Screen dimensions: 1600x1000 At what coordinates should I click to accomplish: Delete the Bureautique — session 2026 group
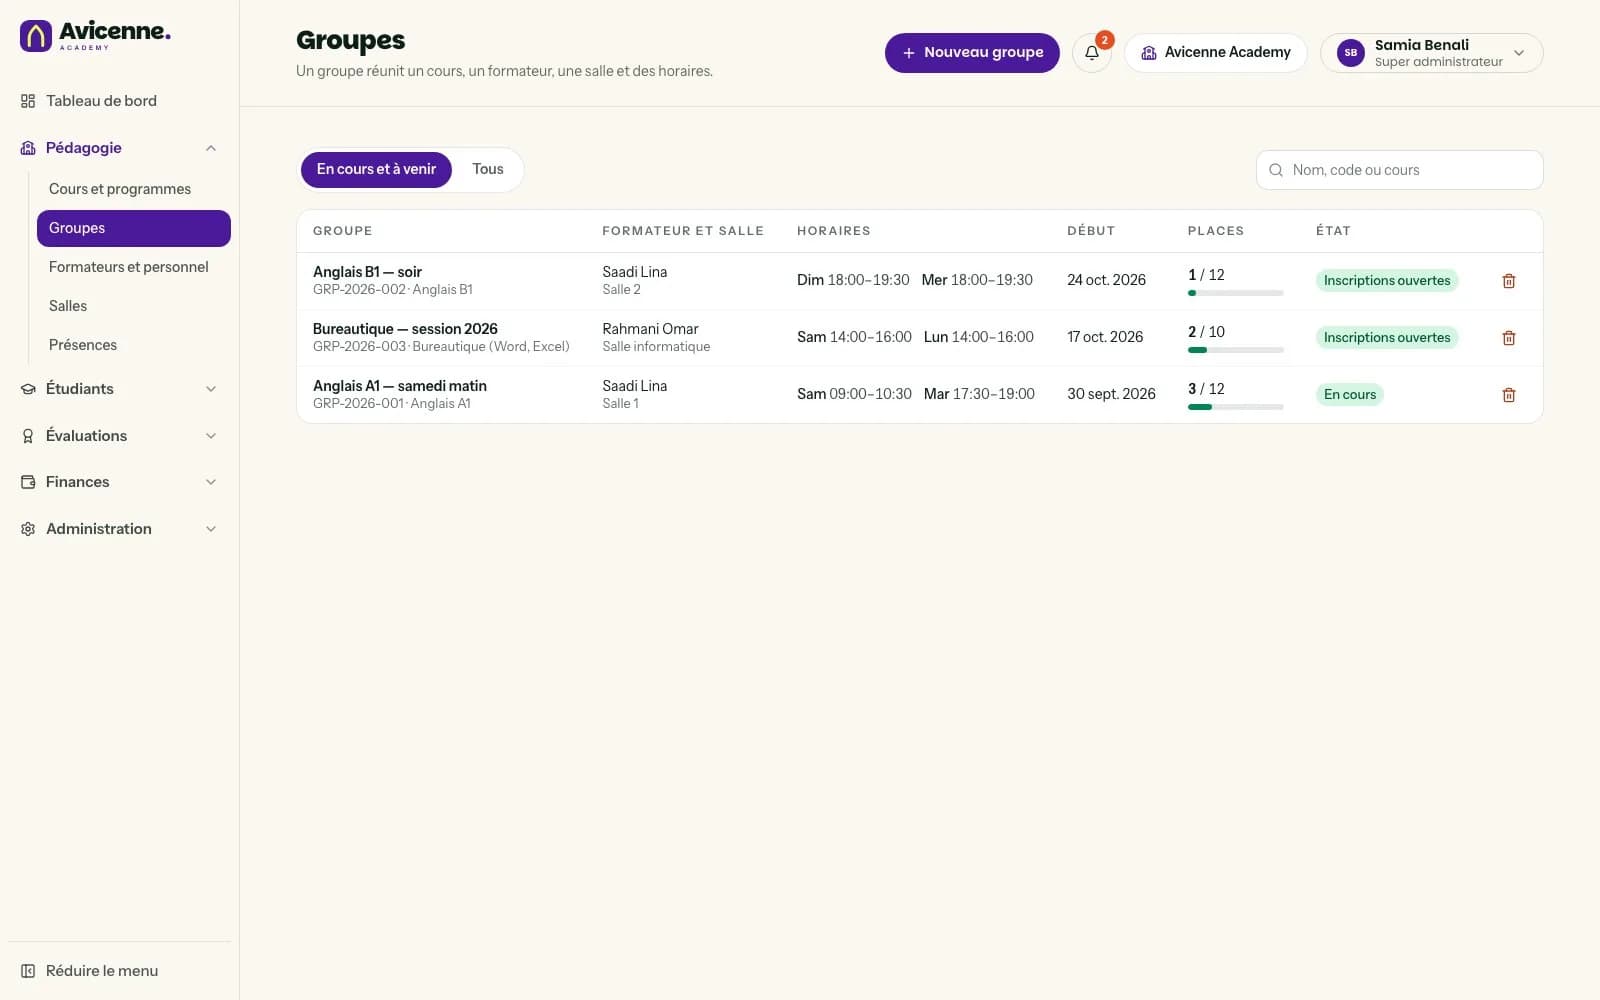coord(1509,338)
